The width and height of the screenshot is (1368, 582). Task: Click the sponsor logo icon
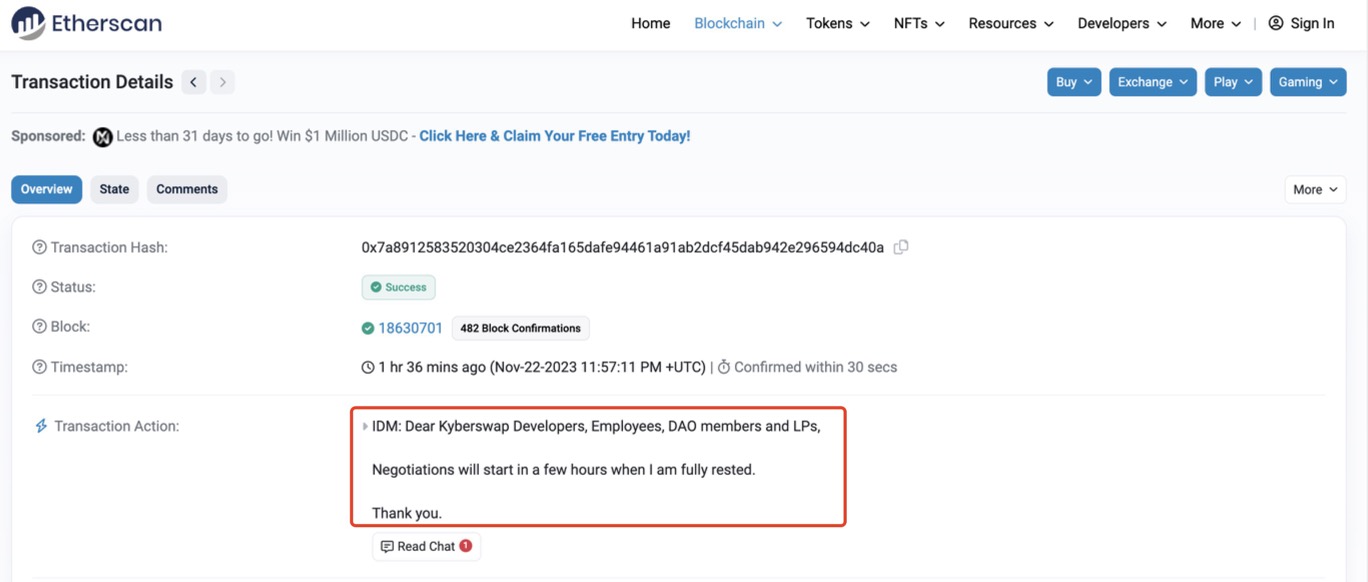[x=102, y=137]
